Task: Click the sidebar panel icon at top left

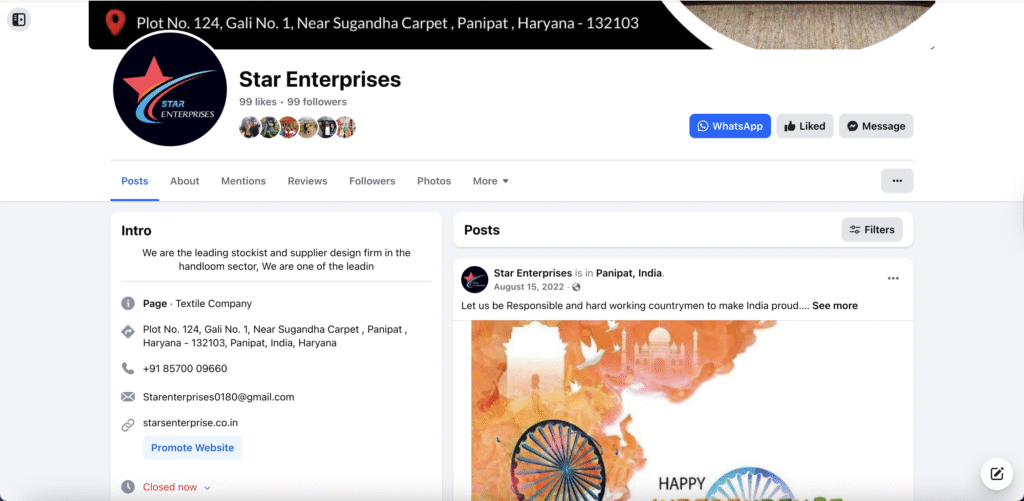Action: coord(19,20)
